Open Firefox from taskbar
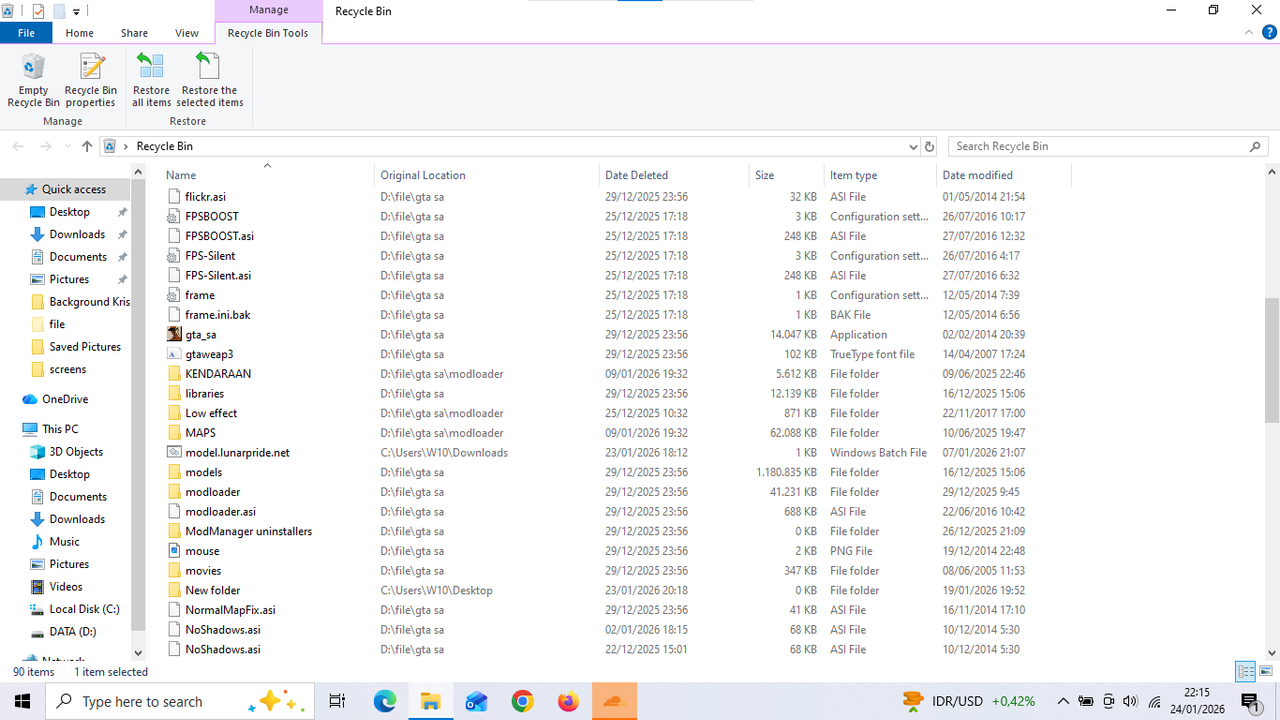 tap(568, 701)
